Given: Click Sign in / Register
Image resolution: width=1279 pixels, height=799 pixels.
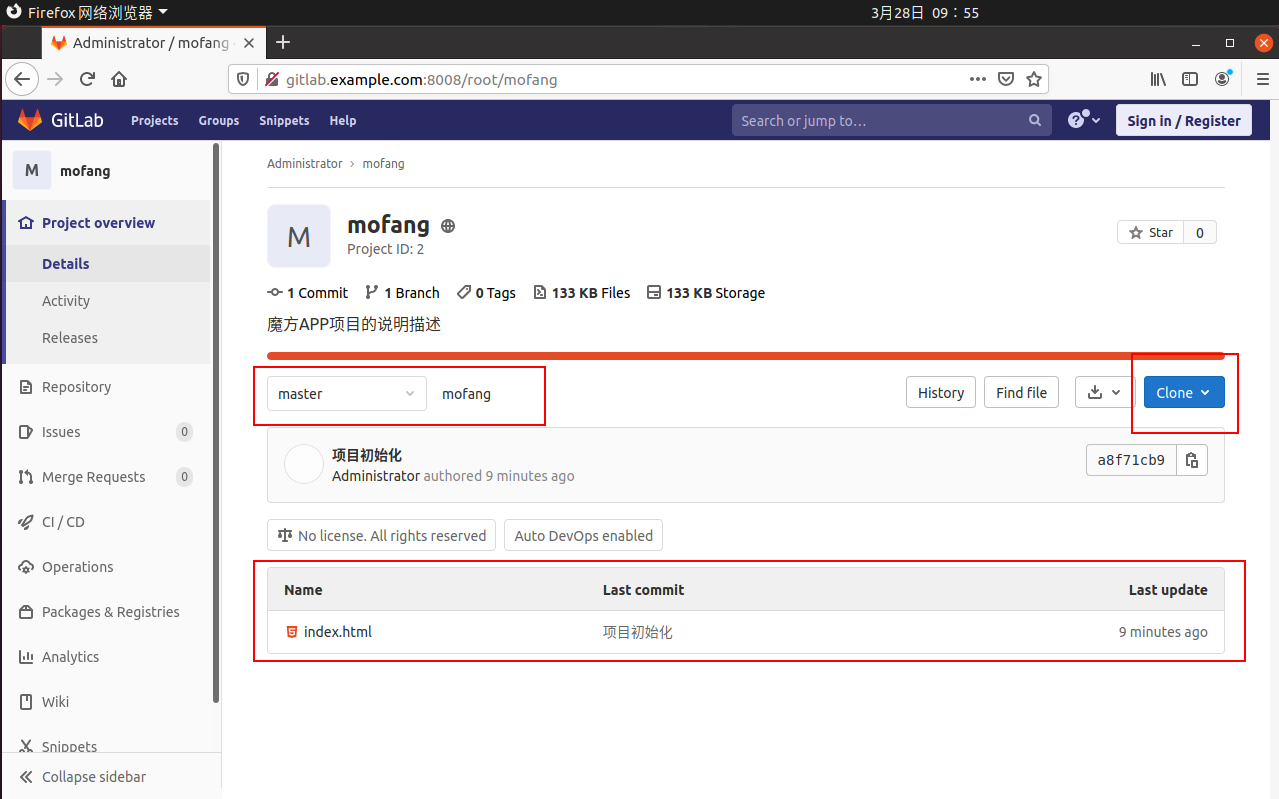Looking at the screenshot, I should point(1184,120).
